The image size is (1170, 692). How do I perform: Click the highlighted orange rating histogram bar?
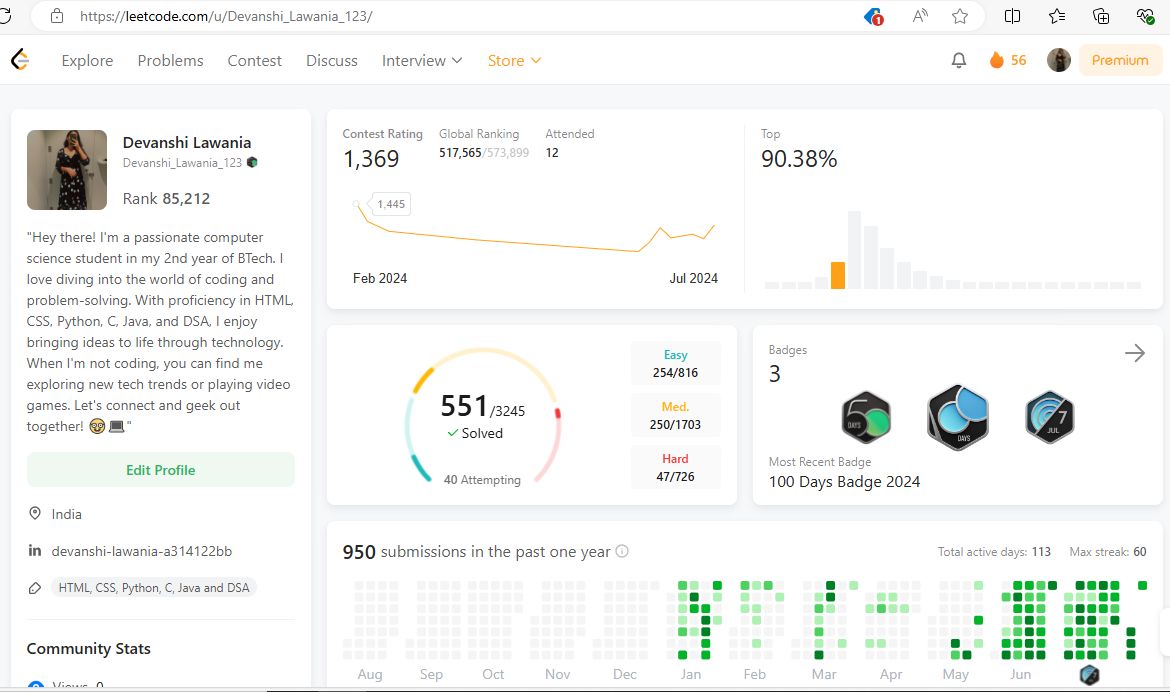pos(838,275)
